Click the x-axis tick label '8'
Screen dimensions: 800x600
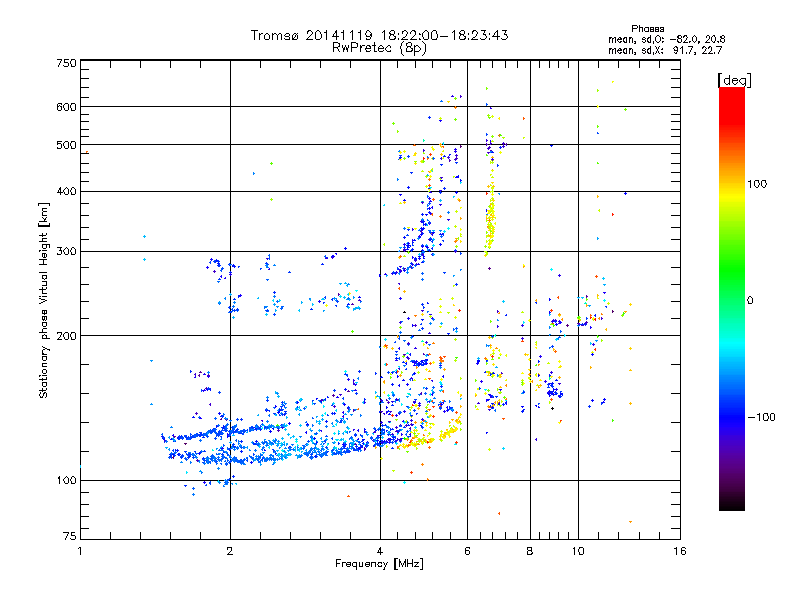pyautogui.click(x=530, y=551)
